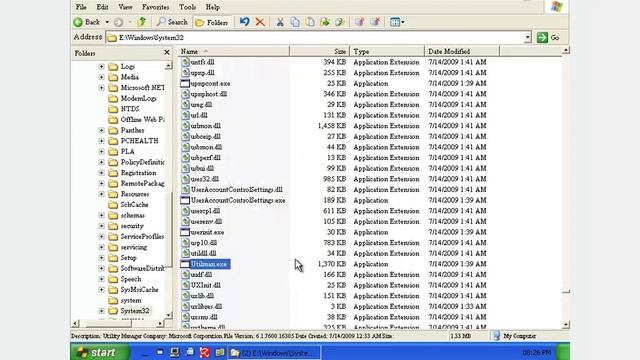Screen dimensions: 640x360
Task: Click the file list scroll-down arrow
Action: click(566, 325)
